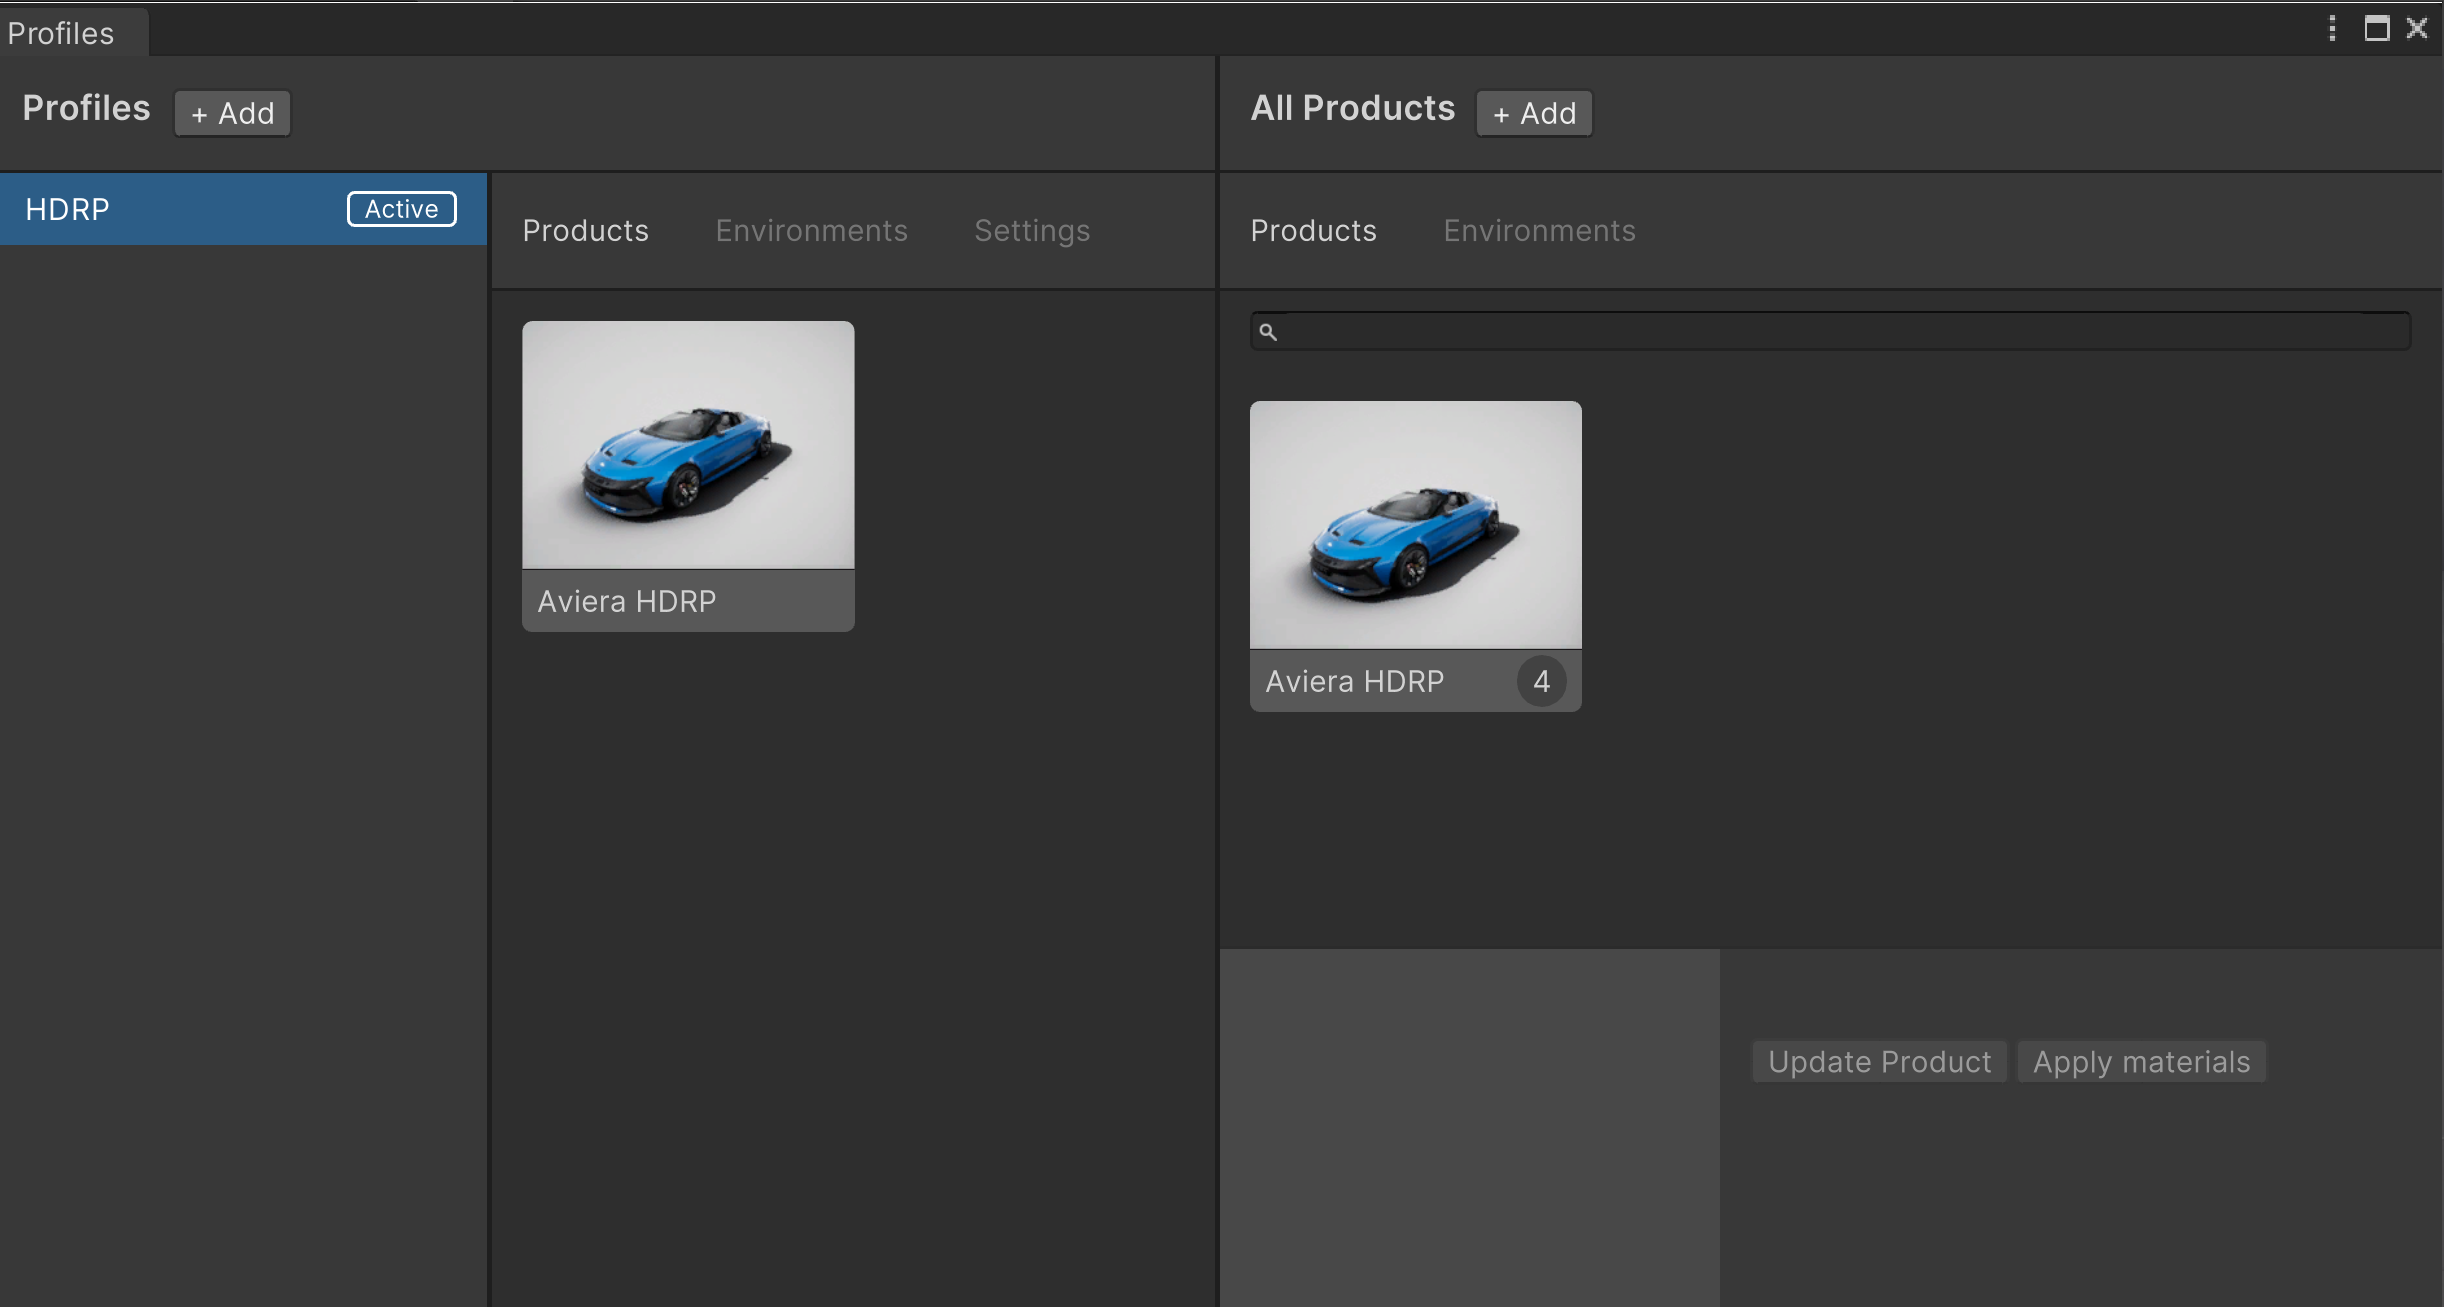Open the Environments tab under All Products

(1539, 230)
